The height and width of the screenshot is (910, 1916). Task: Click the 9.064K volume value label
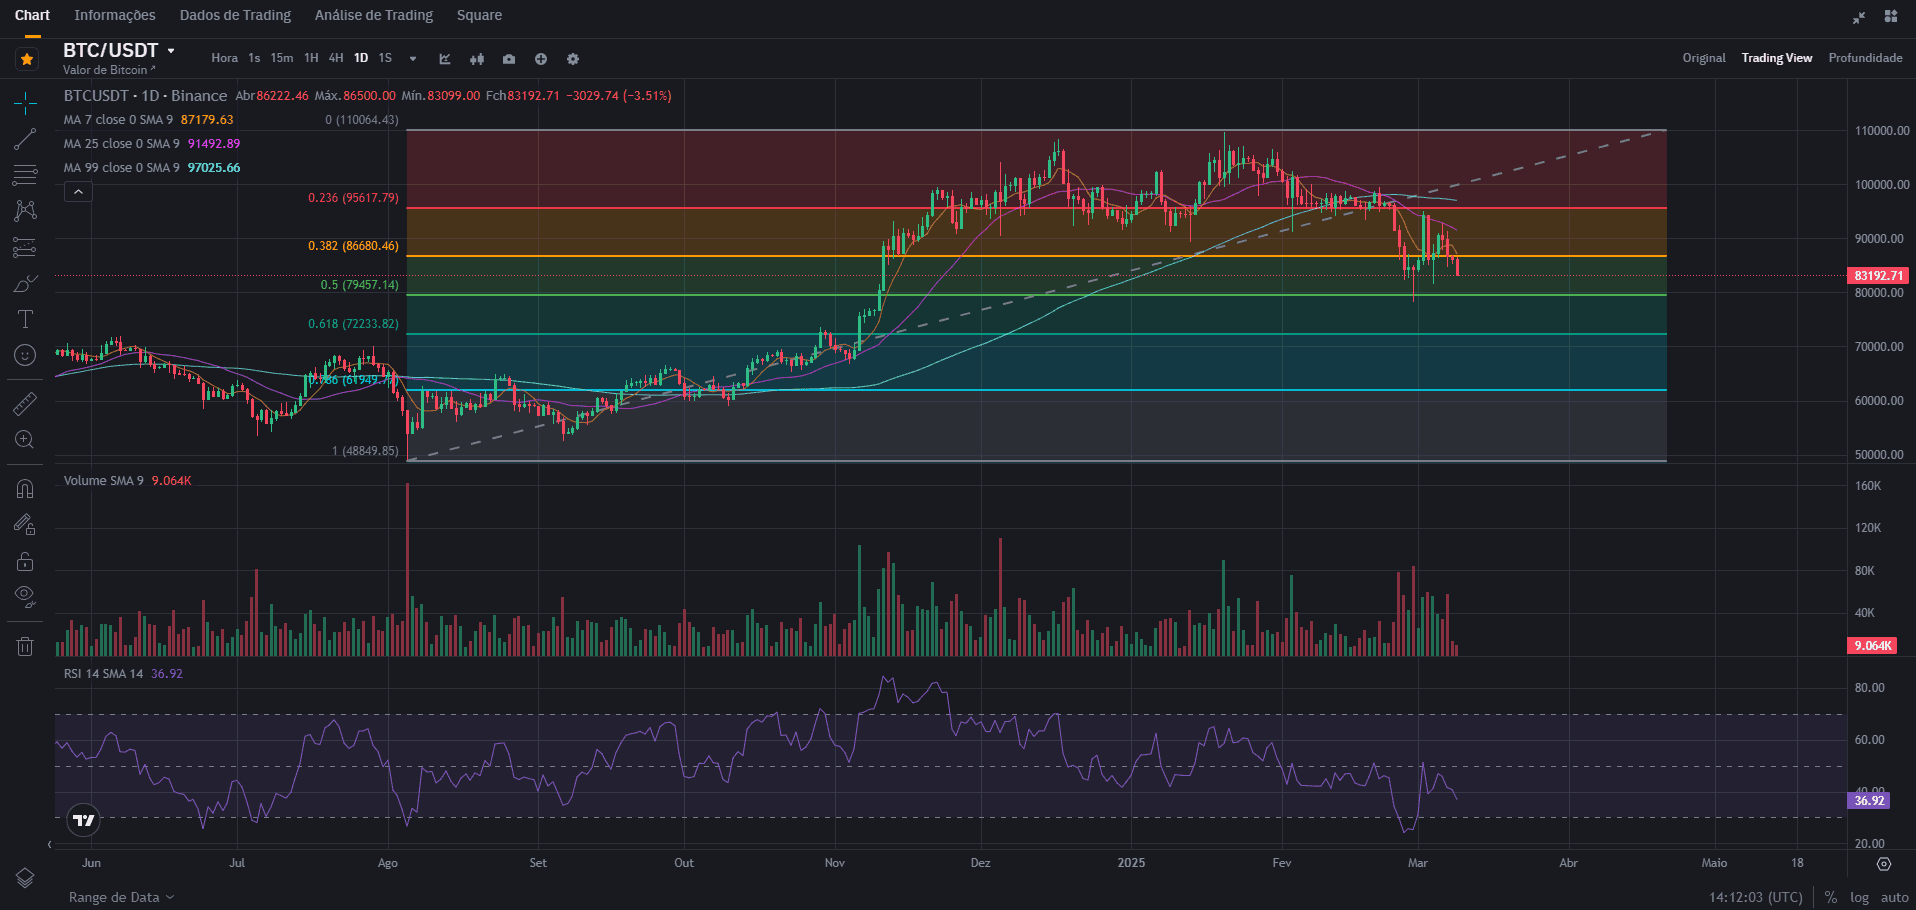tap(1872, 645)
